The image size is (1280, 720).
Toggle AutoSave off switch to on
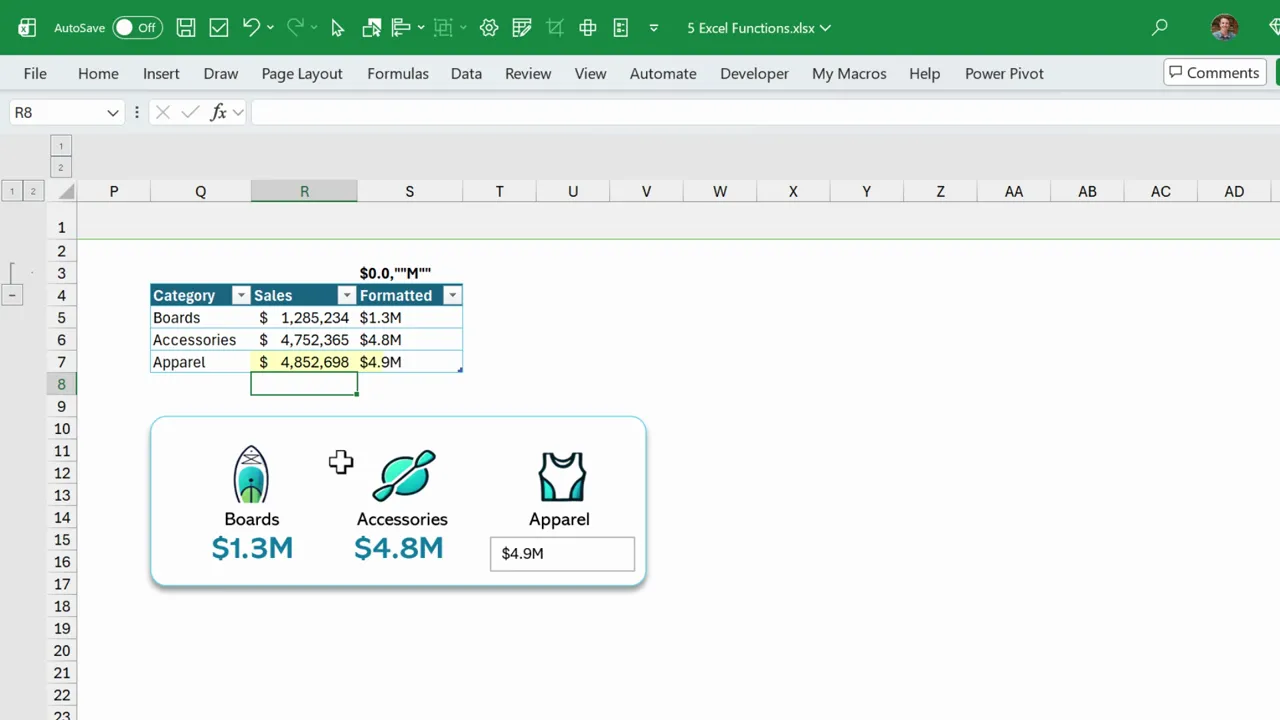(137, 27)
